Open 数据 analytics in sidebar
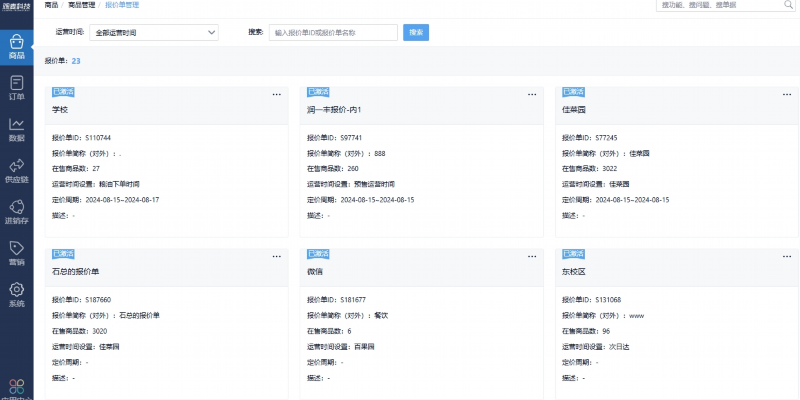 pyautogui.click(x=16, y=129)
